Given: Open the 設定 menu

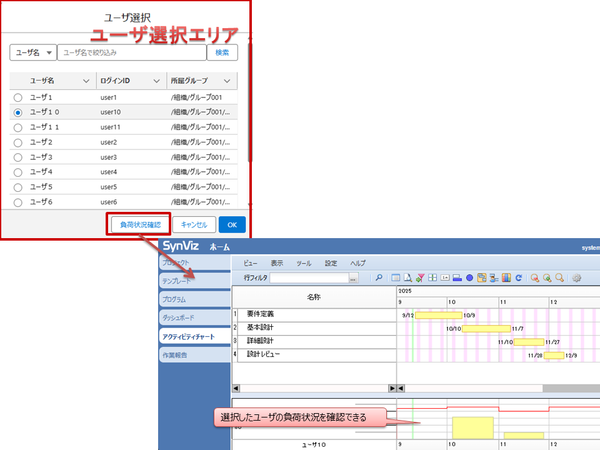Looking at the screenshot, I should [331, 263].
